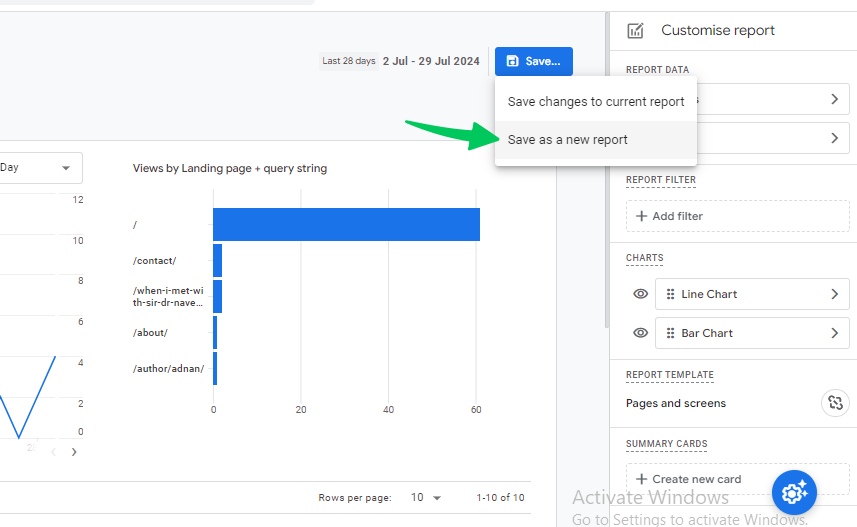
Task: Click the plus icon for Create new card
Action: coord(642,479)
